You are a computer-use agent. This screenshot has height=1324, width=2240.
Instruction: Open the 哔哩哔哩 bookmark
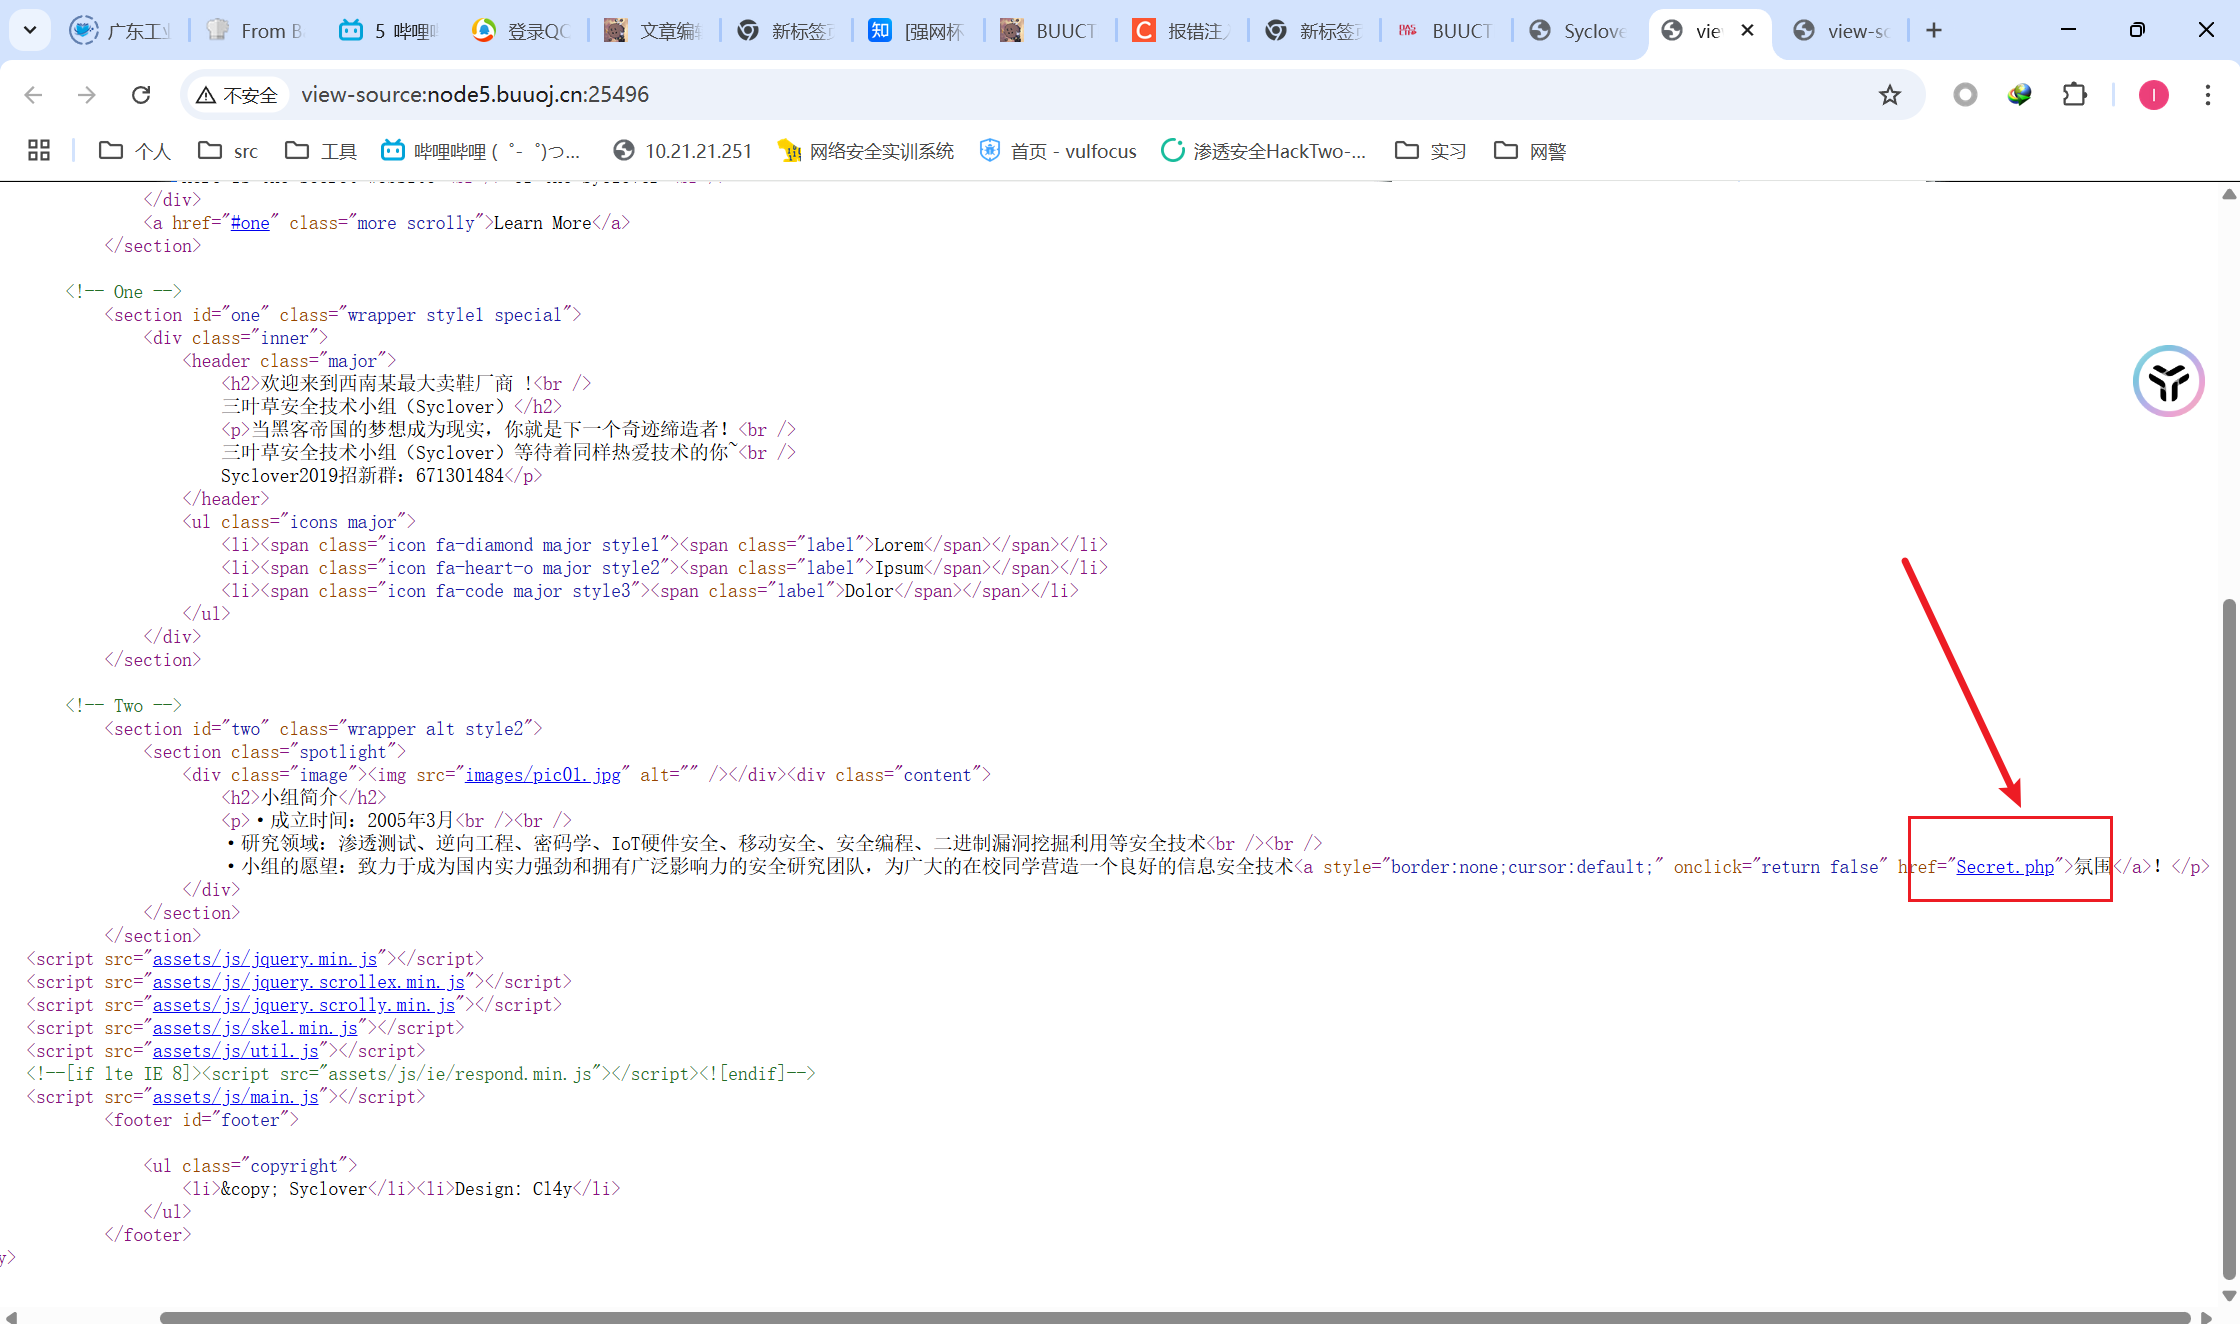(481, 151)
